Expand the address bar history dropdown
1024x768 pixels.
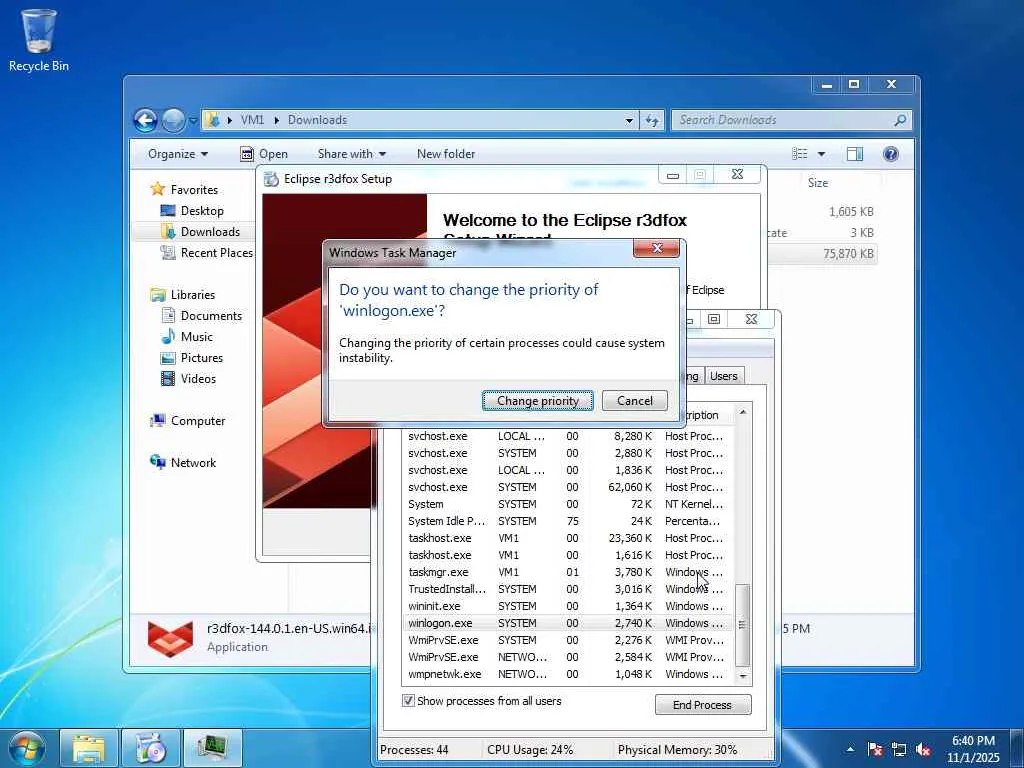(629, 120)
